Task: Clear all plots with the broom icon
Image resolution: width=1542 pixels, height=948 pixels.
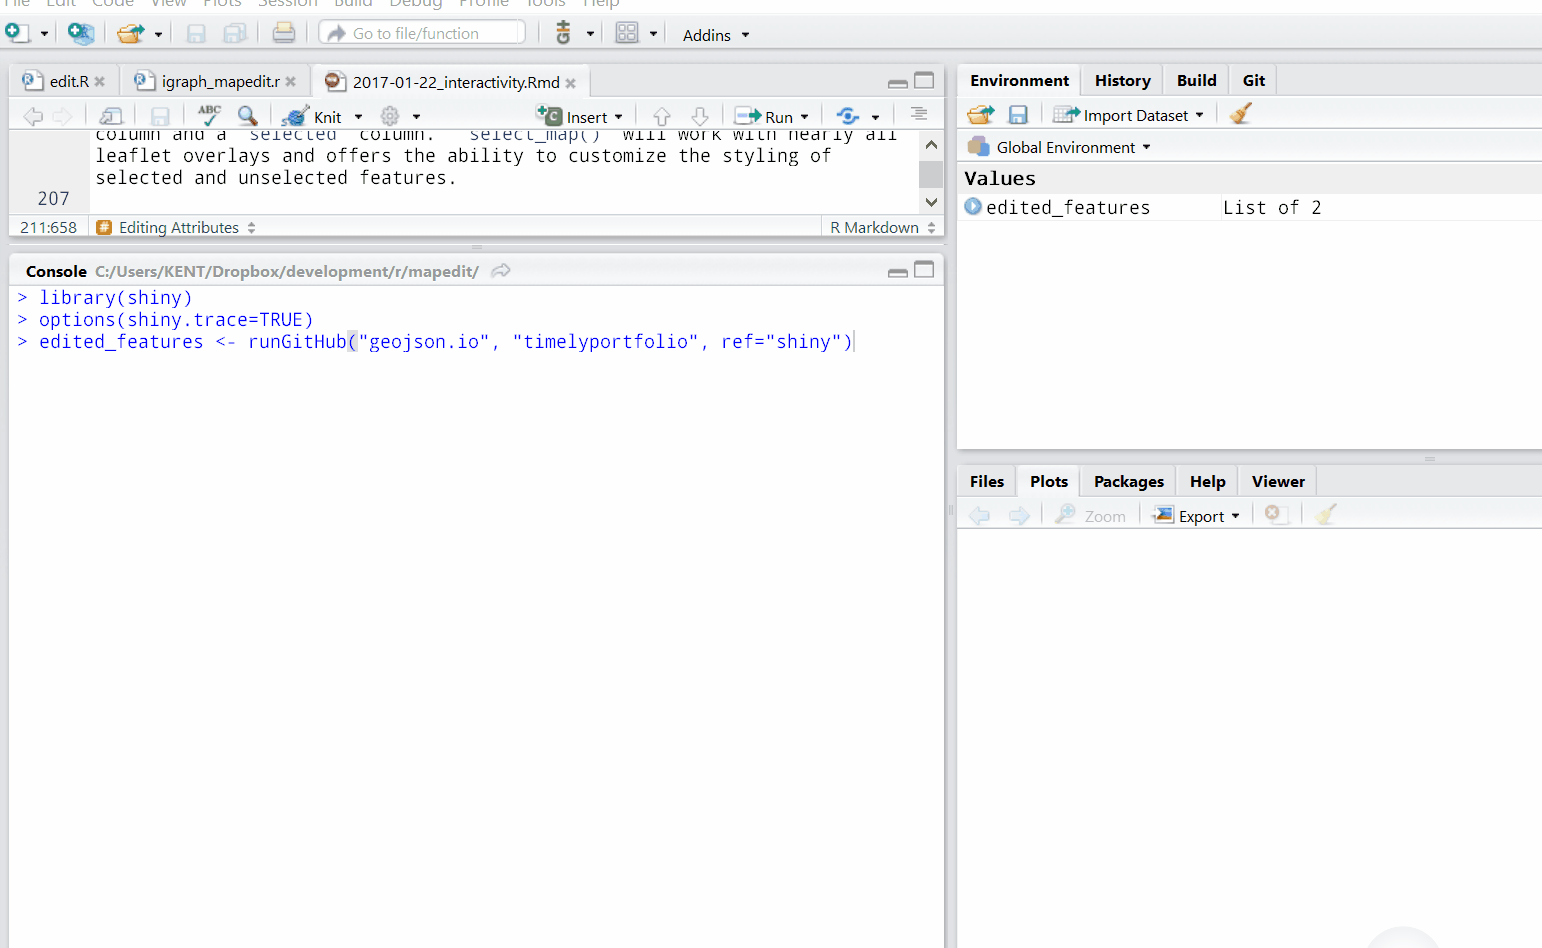Action: [x=1326, y=515]
